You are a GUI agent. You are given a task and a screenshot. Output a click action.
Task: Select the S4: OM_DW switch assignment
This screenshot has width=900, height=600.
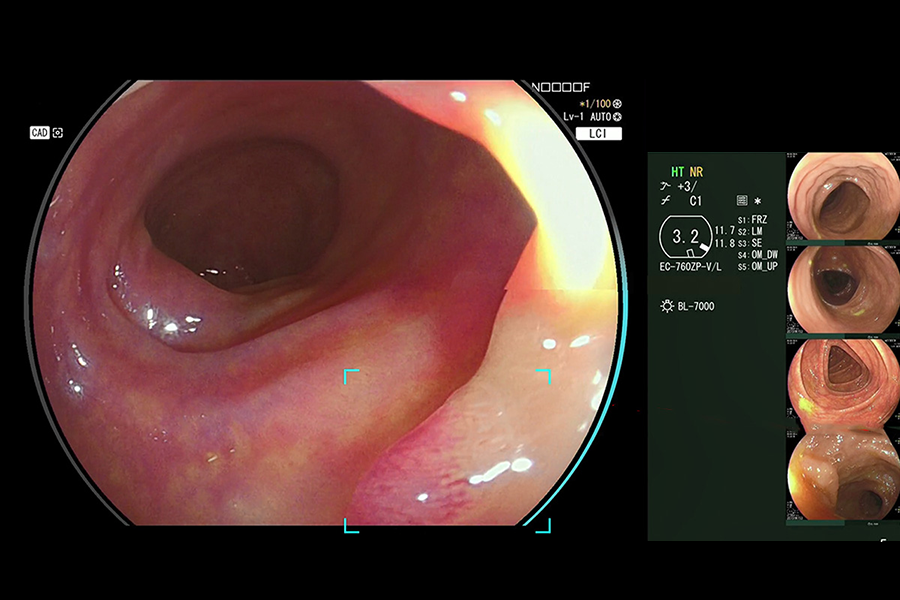758,255
